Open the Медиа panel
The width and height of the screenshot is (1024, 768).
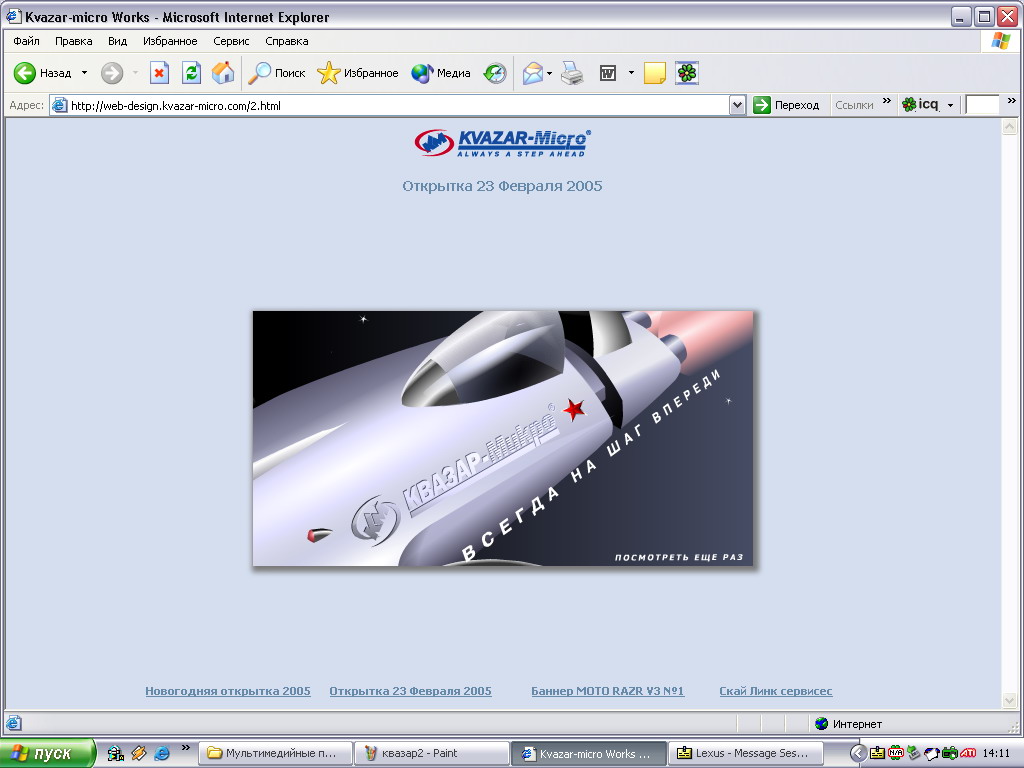[x=441, y=73]
